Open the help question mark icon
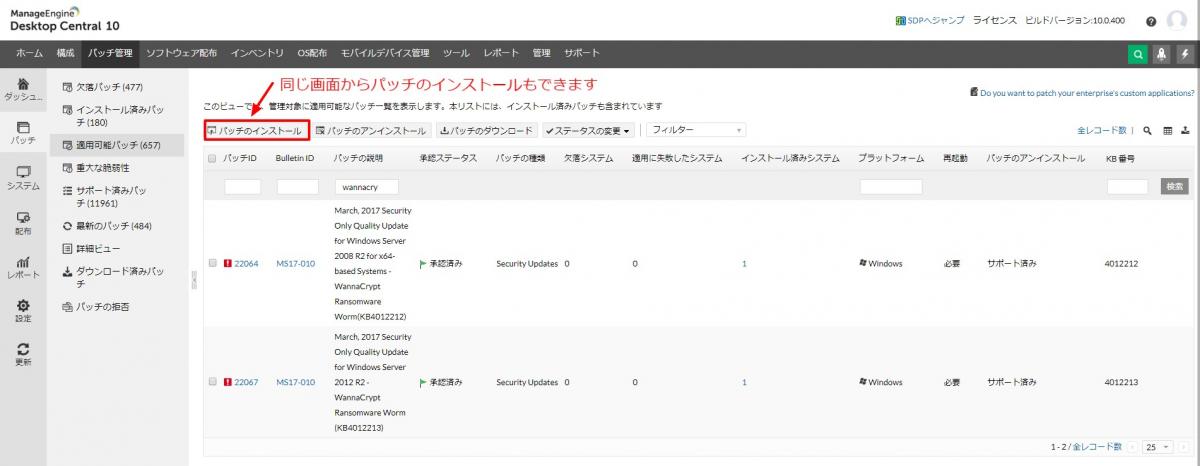The image size is (1200, 466). coord(1151,21)
